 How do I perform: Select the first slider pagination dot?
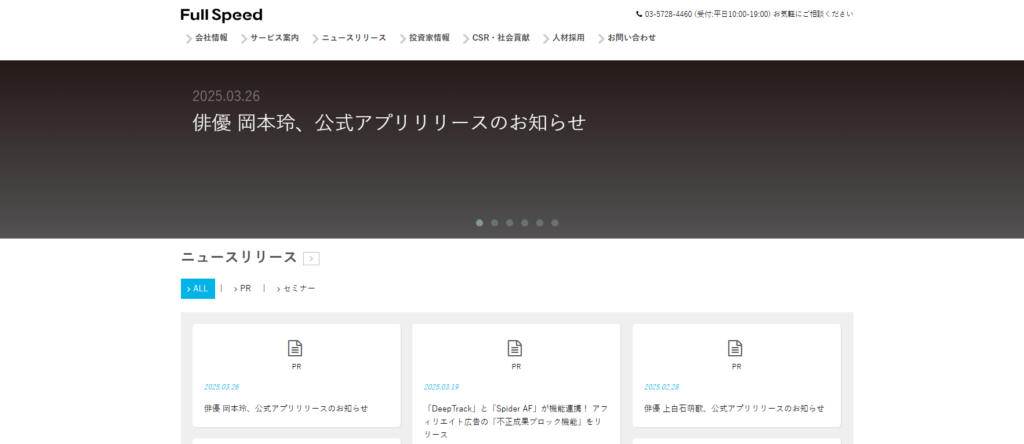(x=479, y=223)
